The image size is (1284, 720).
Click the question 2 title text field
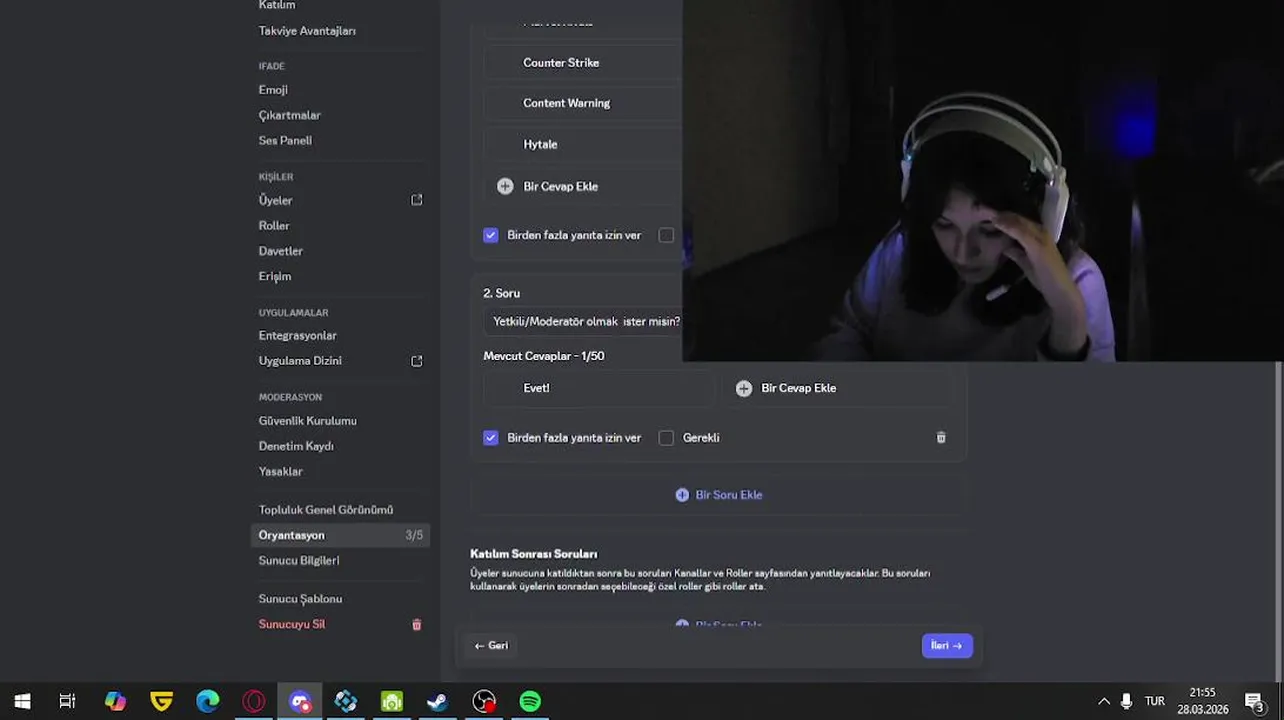(x=584, y=322)
